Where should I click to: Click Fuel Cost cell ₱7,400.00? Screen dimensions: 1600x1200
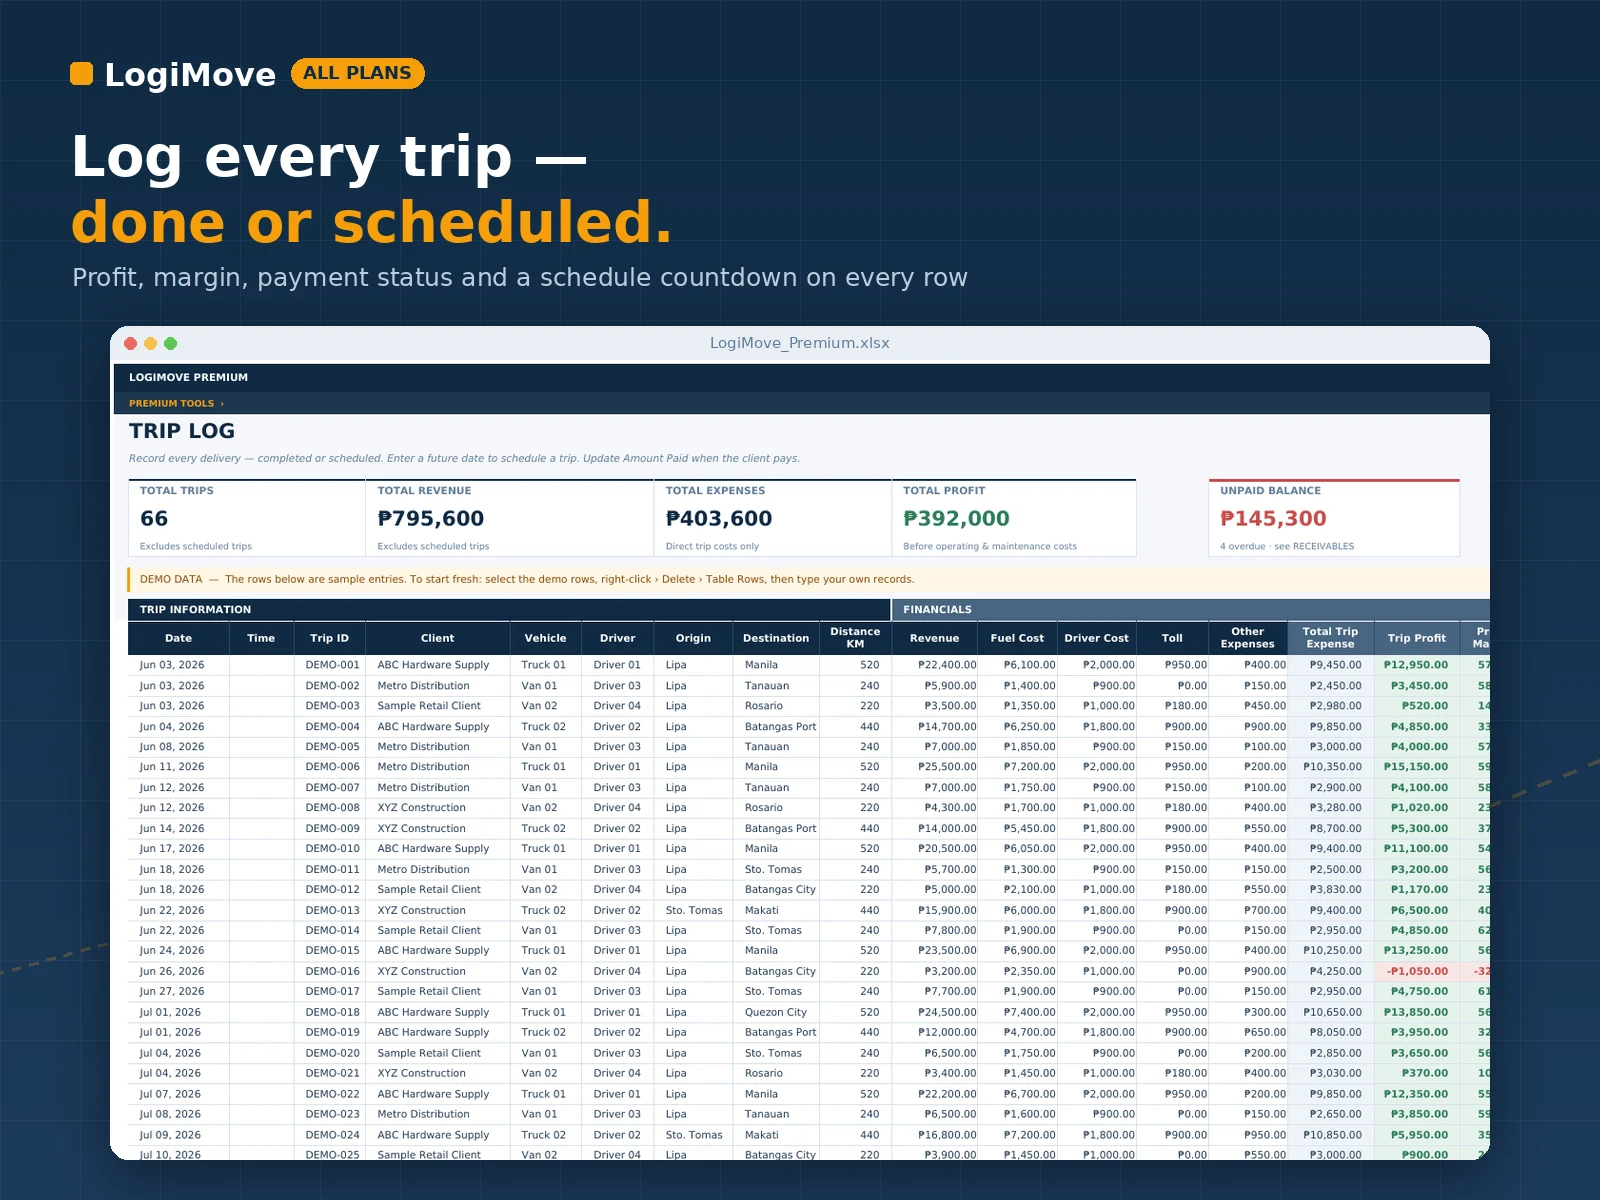tap(1017, 1012)
